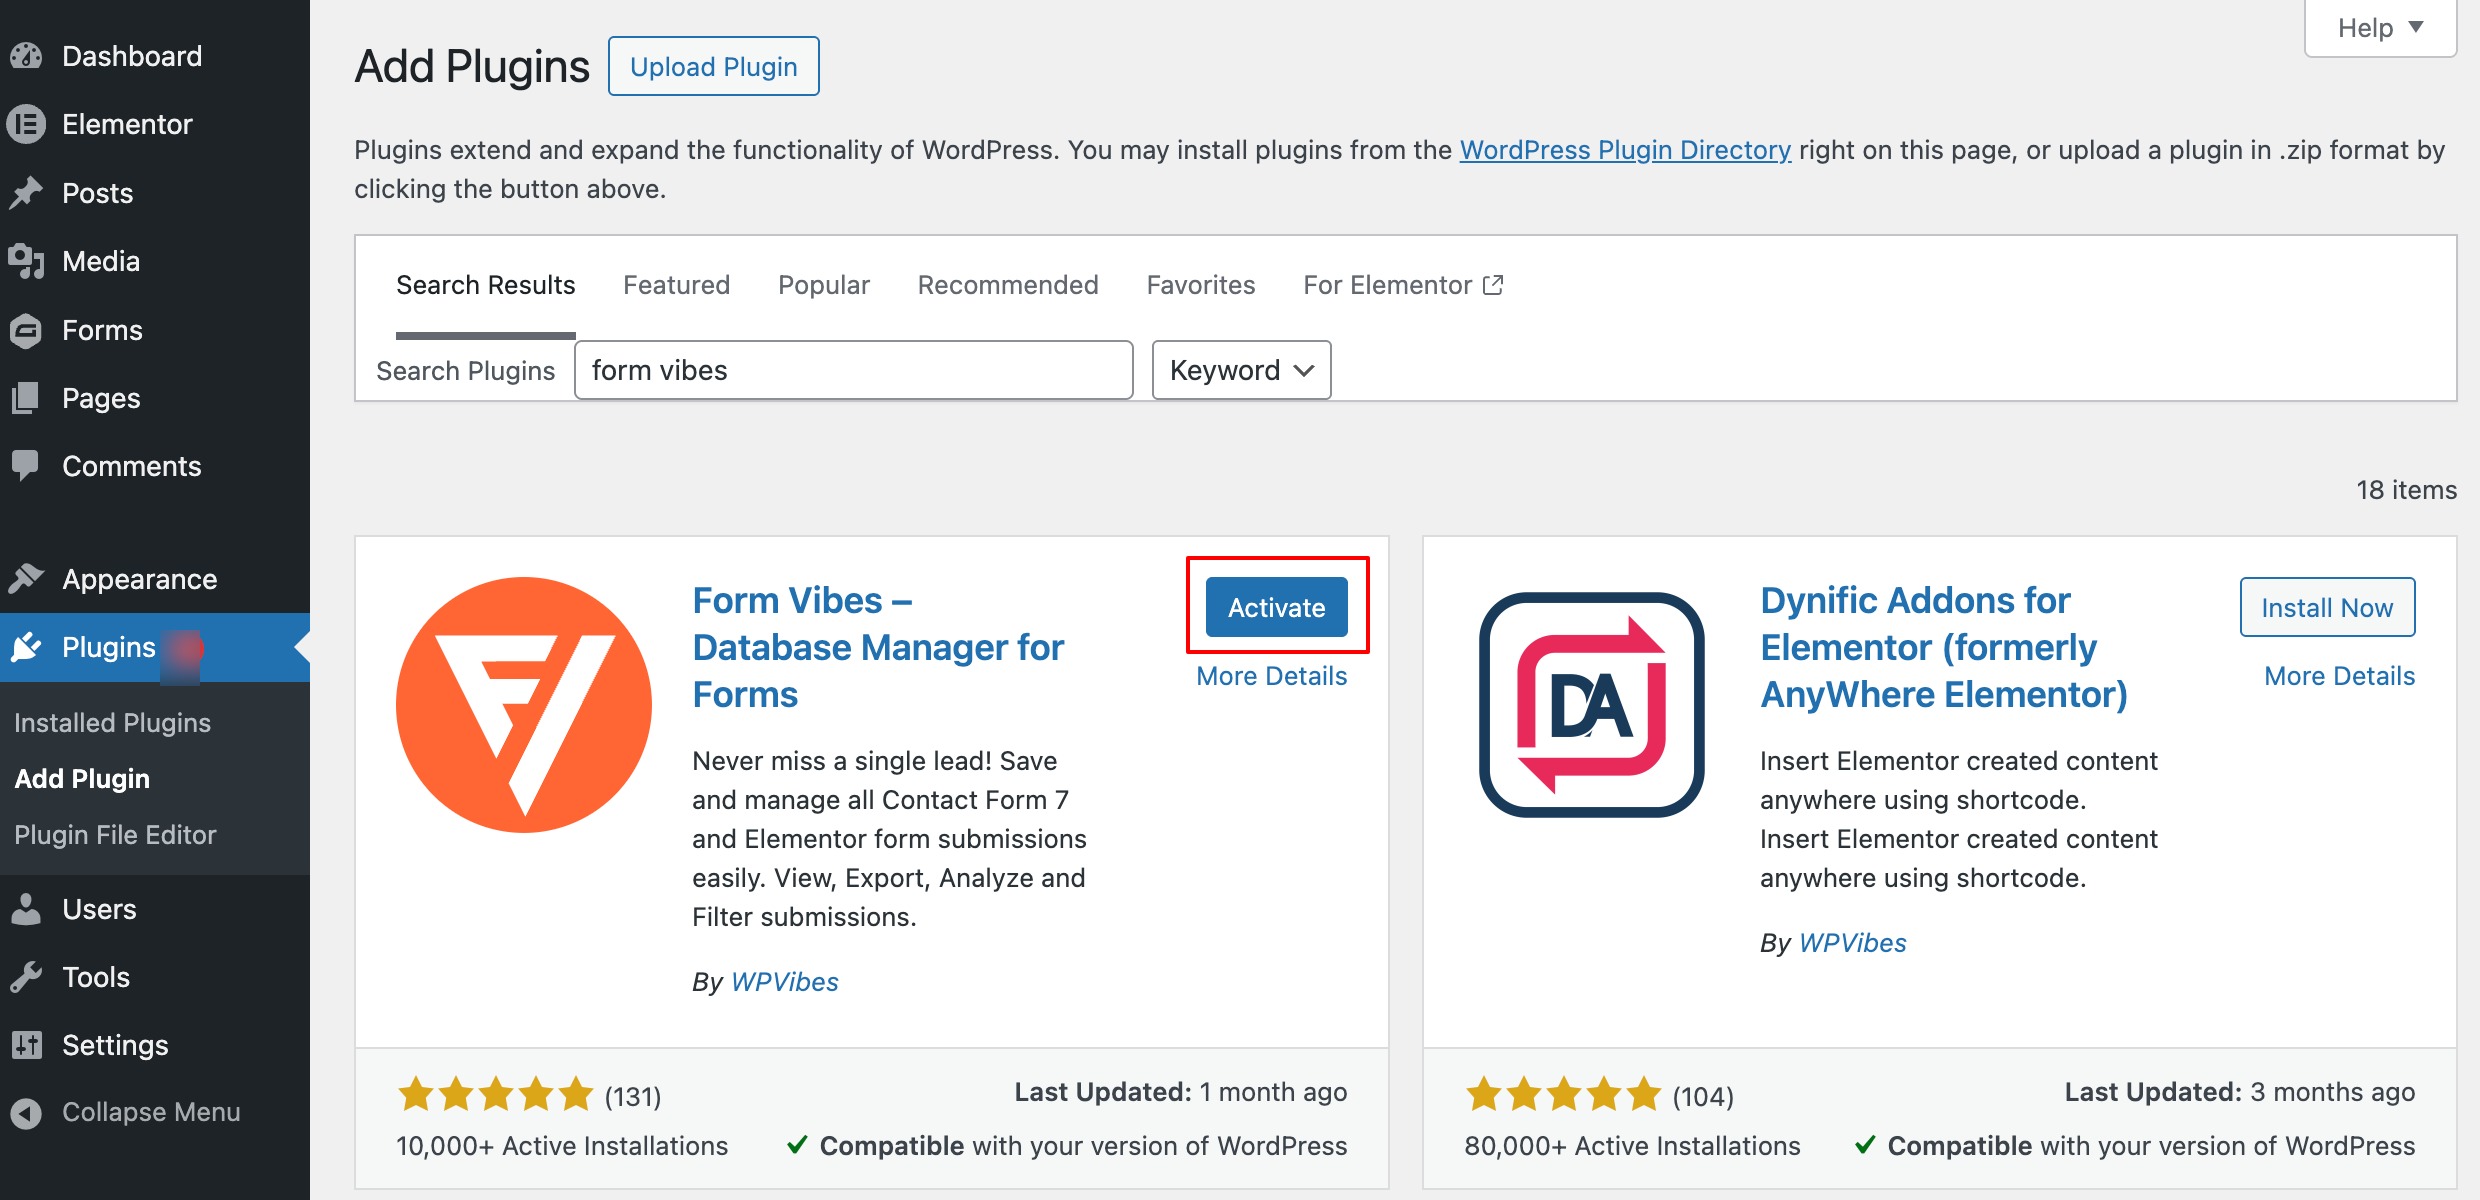Open the Popular plugins tab
Viewport: 2480px width, 1200px height.
point(824,285)
